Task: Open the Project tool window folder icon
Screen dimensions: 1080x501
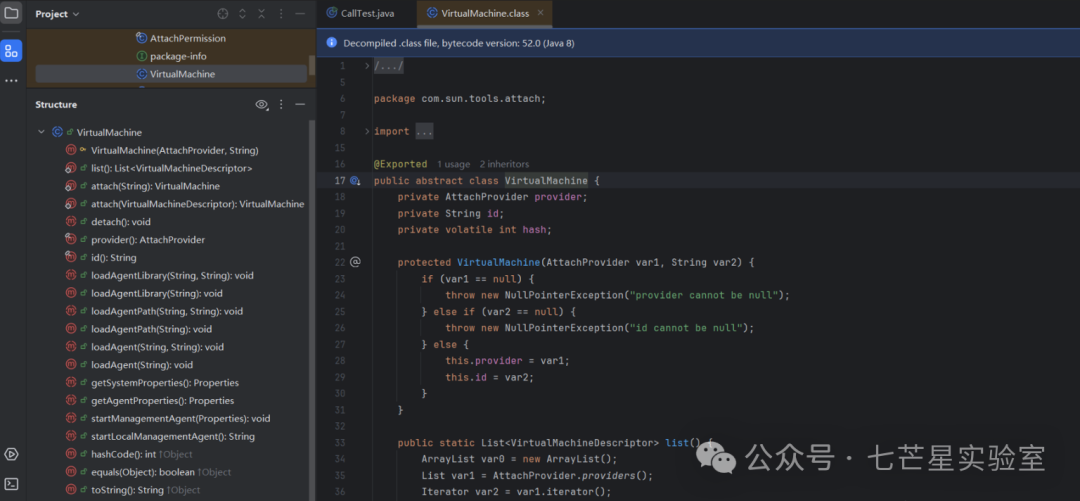Action: [11, 12]
